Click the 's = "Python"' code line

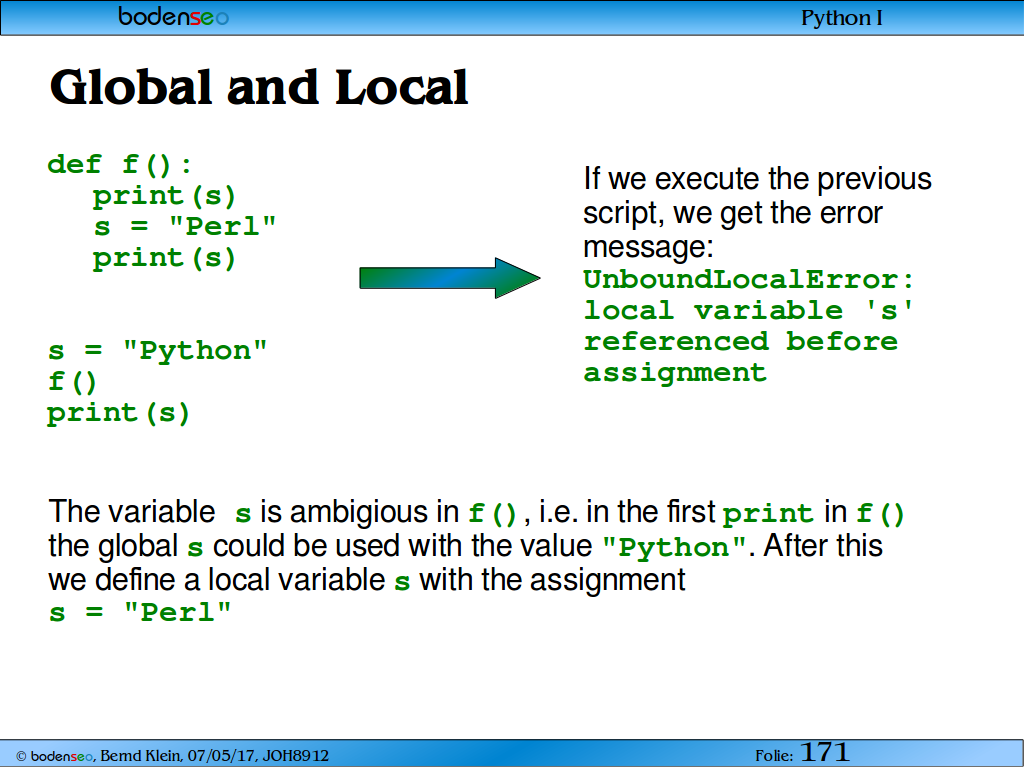coord(157,351)
